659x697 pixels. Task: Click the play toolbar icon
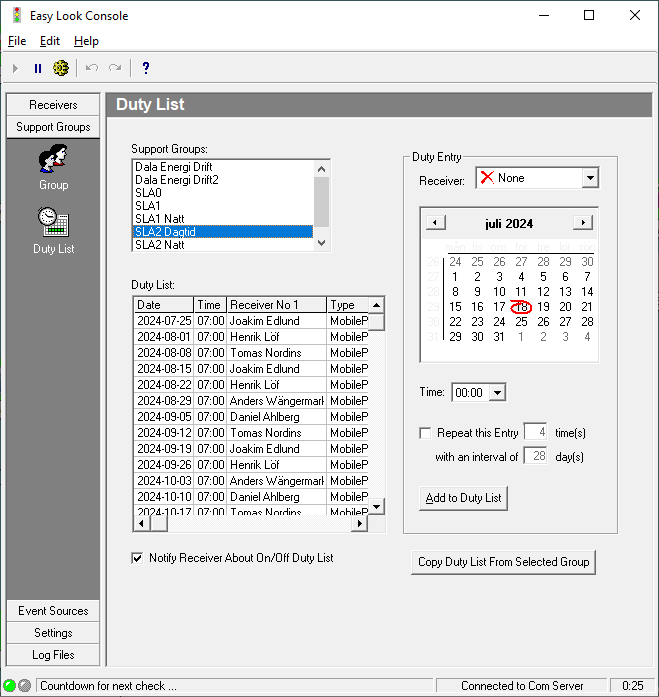(x=16, y=68)
